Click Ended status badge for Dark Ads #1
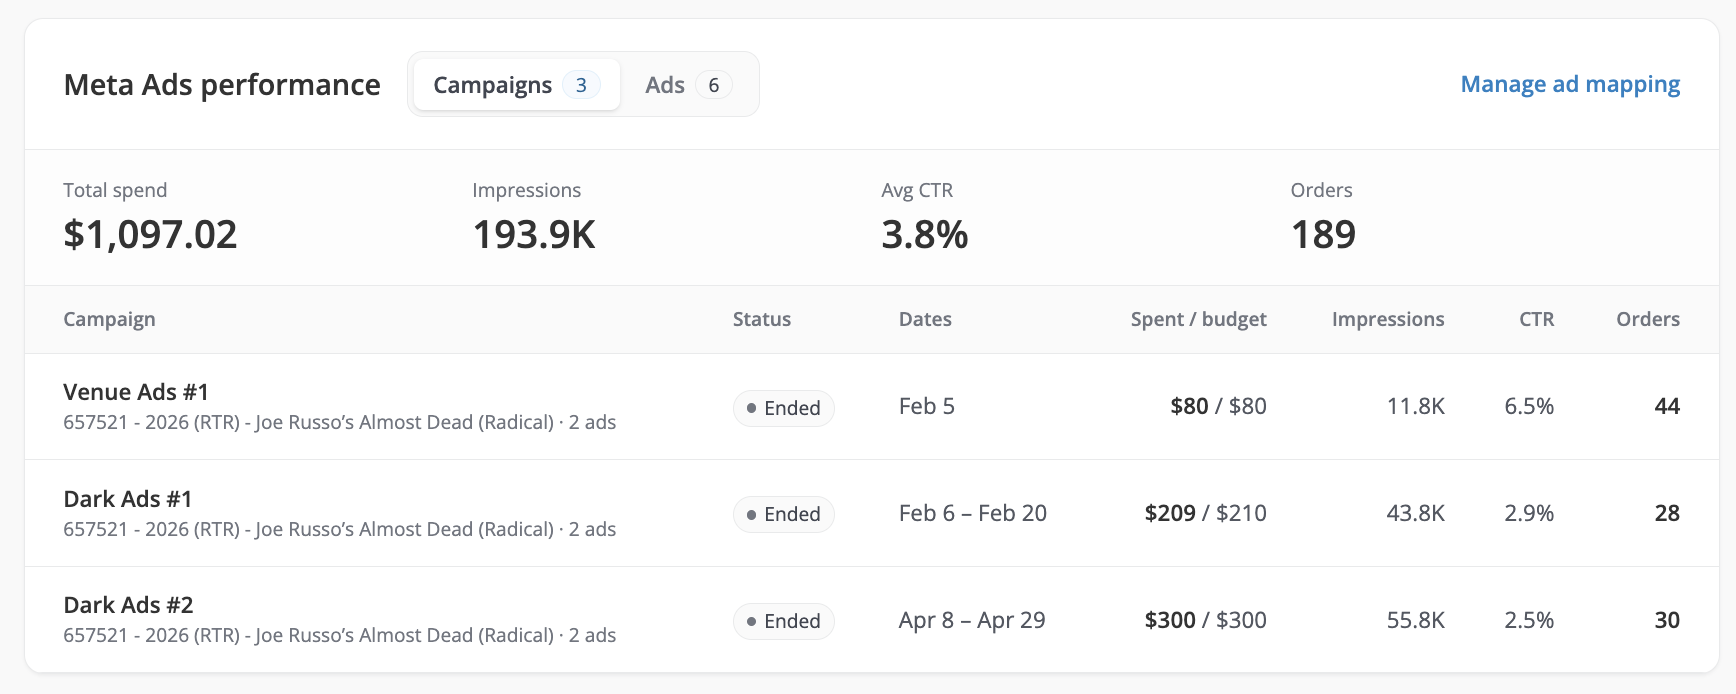The width and height of the screenshot is (1736, 694). 784,514
